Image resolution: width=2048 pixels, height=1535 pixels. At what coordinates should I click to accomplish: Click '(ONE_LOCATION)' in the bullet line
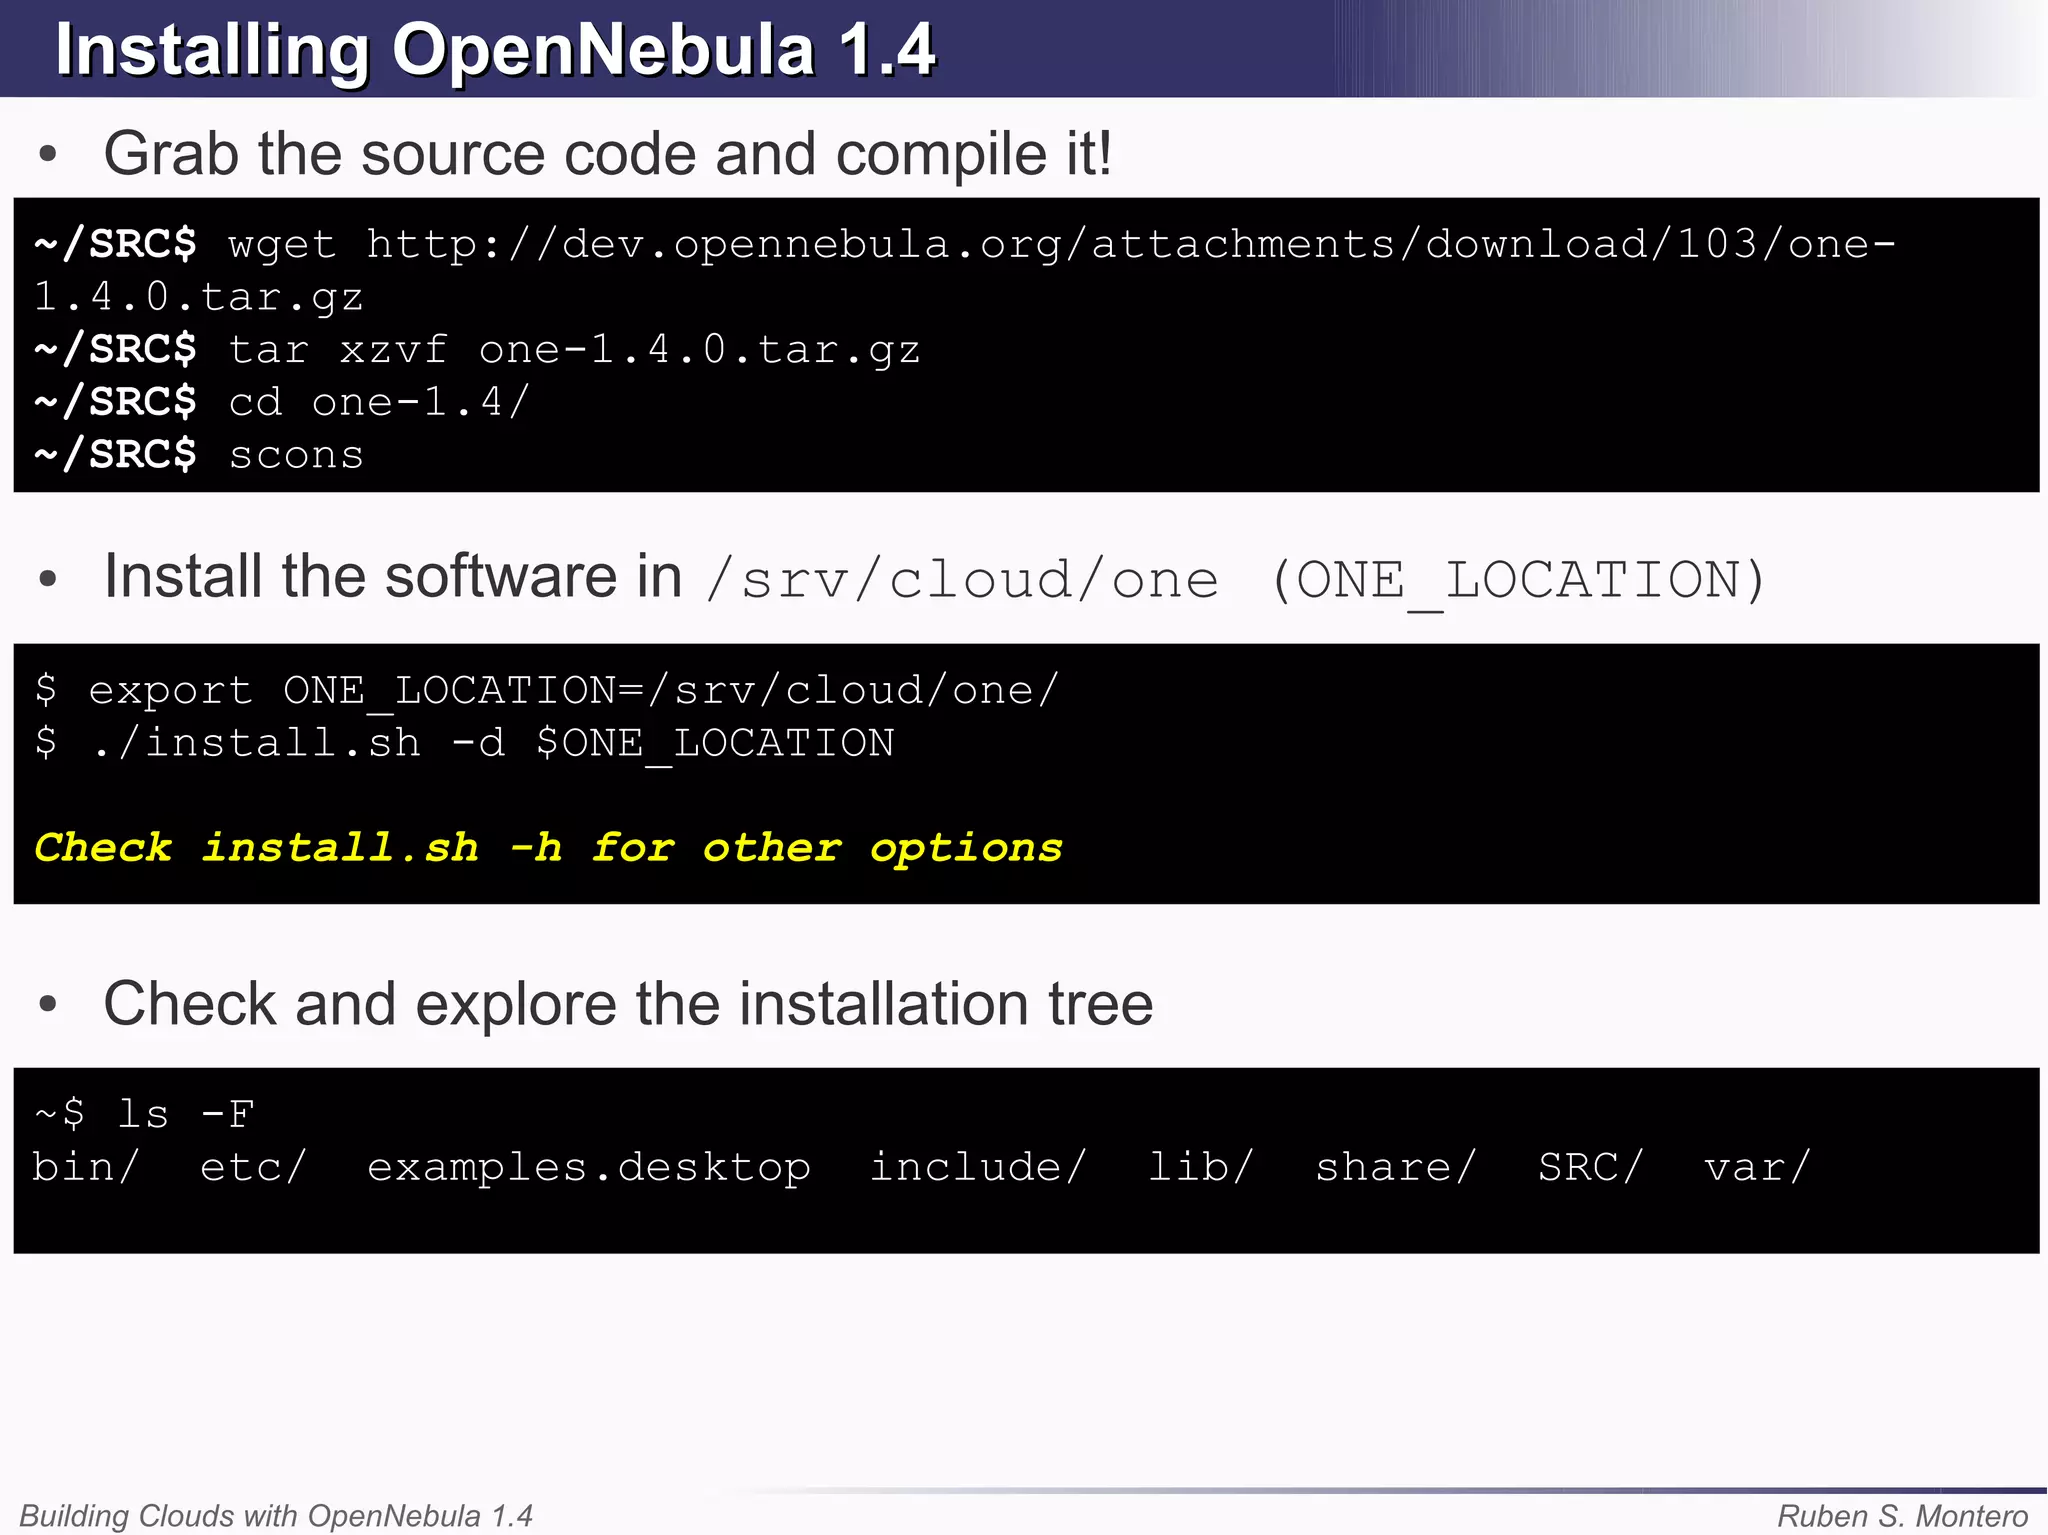click(x=1518, y=582)
